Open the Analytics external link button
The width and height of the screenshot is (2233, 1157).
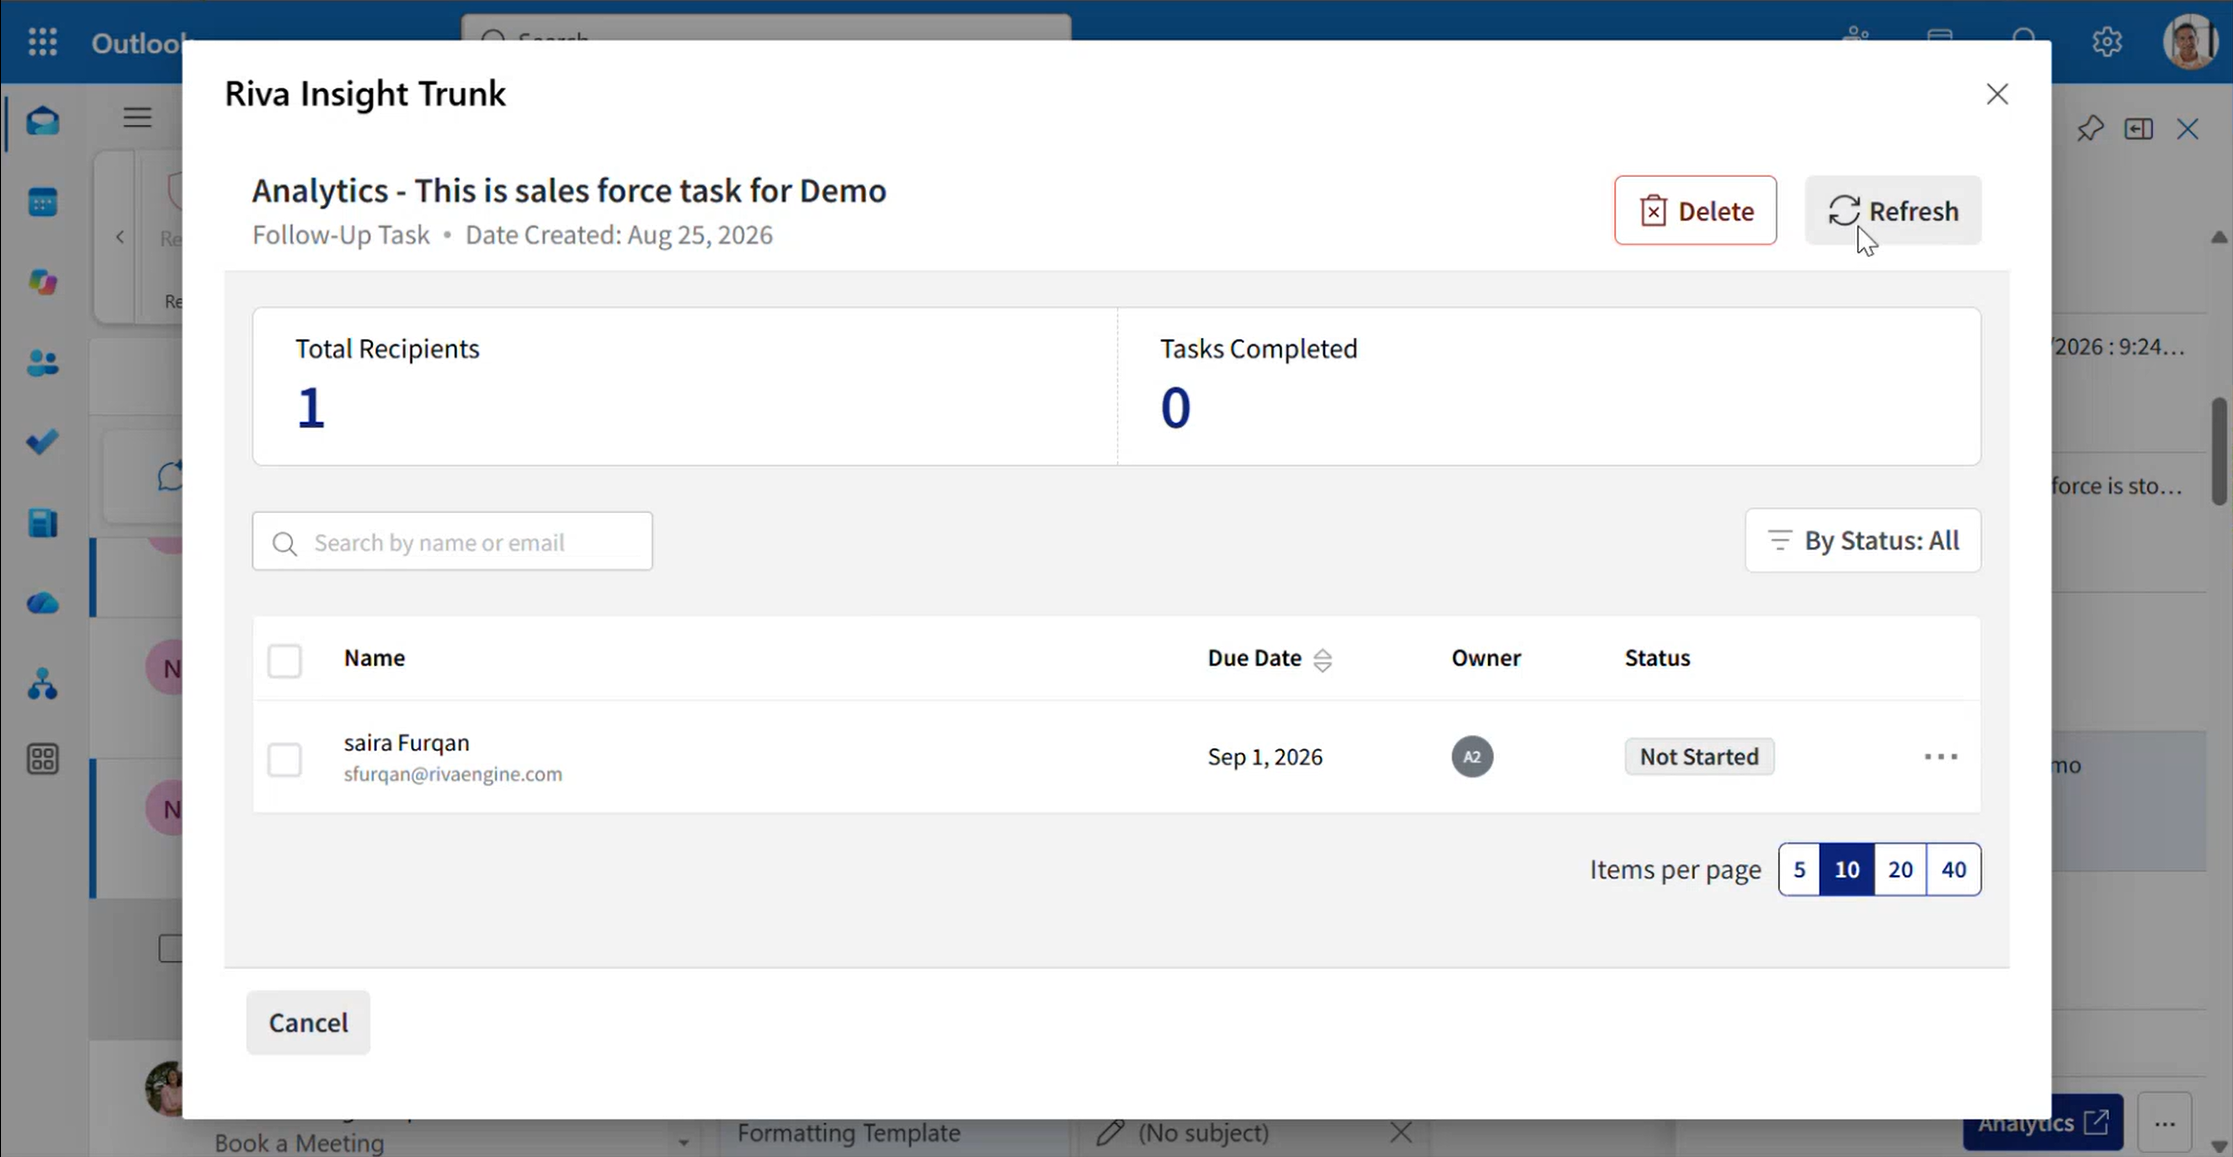pyautogui.click(x=2042, y=1123)
